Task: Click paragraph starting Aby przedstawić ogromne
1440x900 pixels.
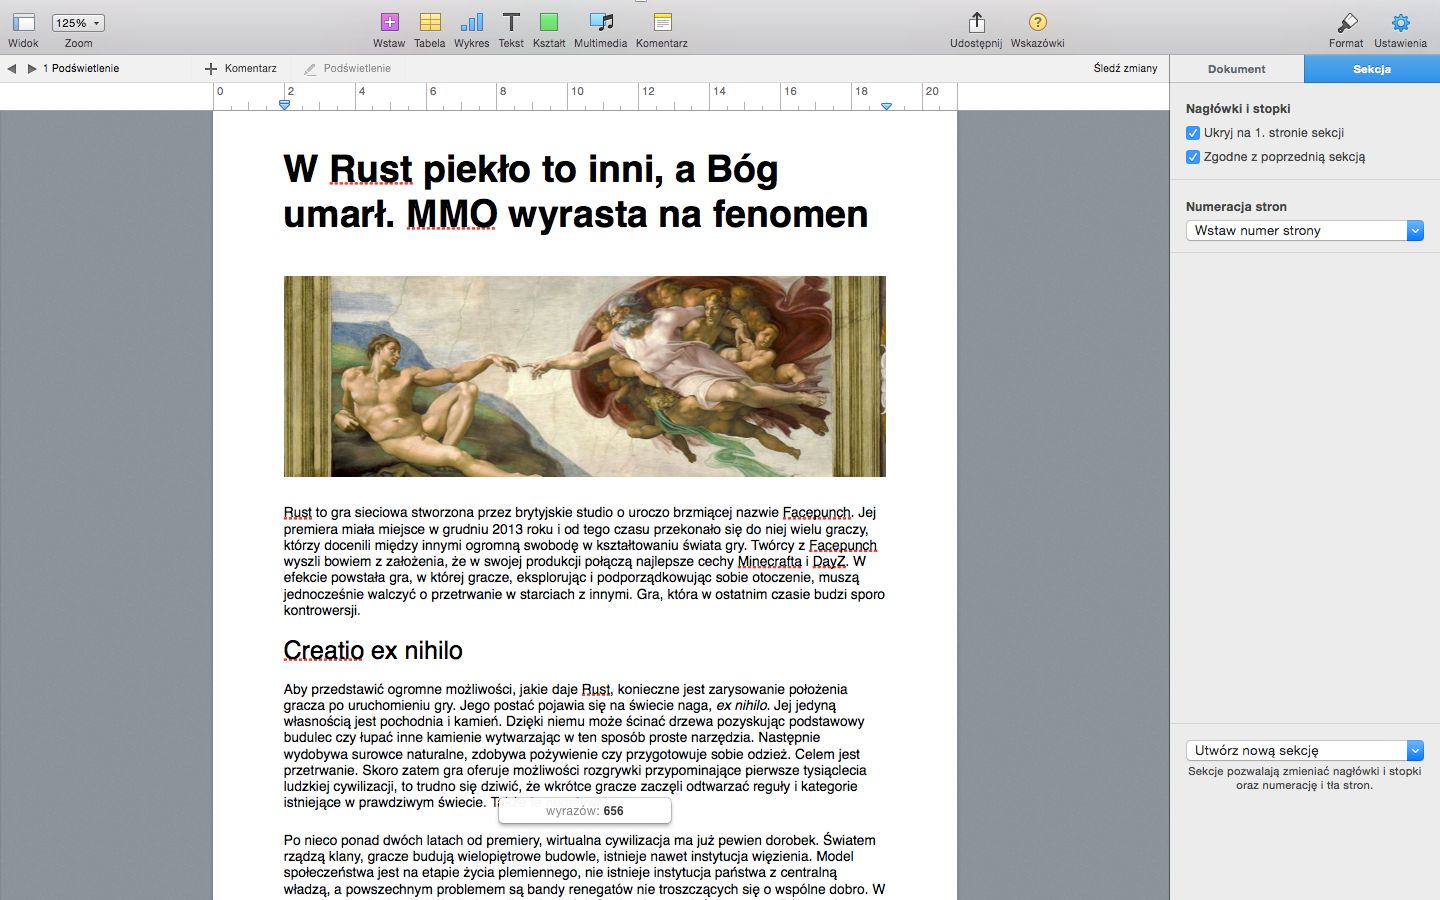Action: 575,746
